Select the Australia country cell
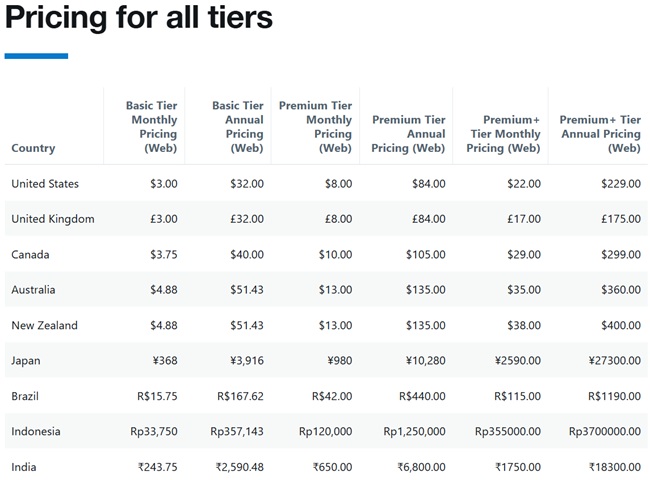Image resolution: width=650 pixels, height=480 pixels. pyautogui.click(x=33, y=290)
